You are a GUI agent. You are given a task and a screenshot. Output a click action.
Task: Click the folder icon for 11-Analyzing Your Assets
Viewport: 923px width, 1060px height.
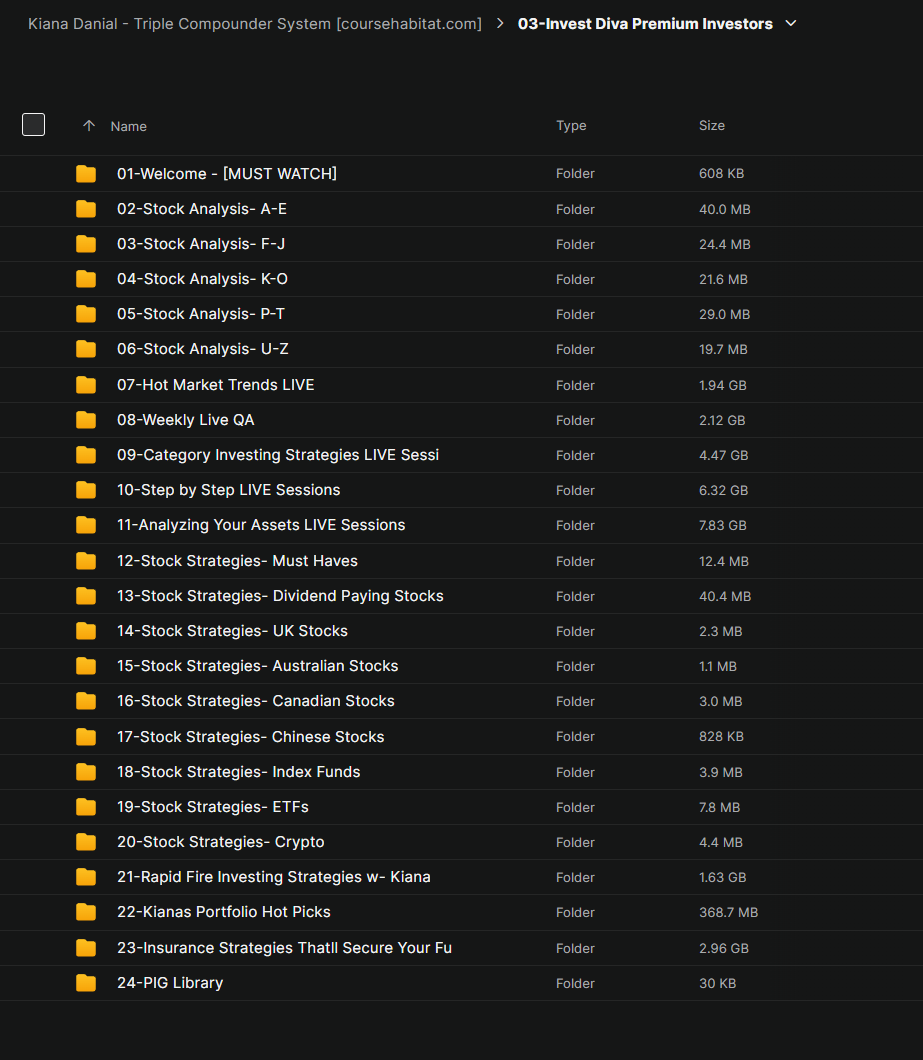86,525
